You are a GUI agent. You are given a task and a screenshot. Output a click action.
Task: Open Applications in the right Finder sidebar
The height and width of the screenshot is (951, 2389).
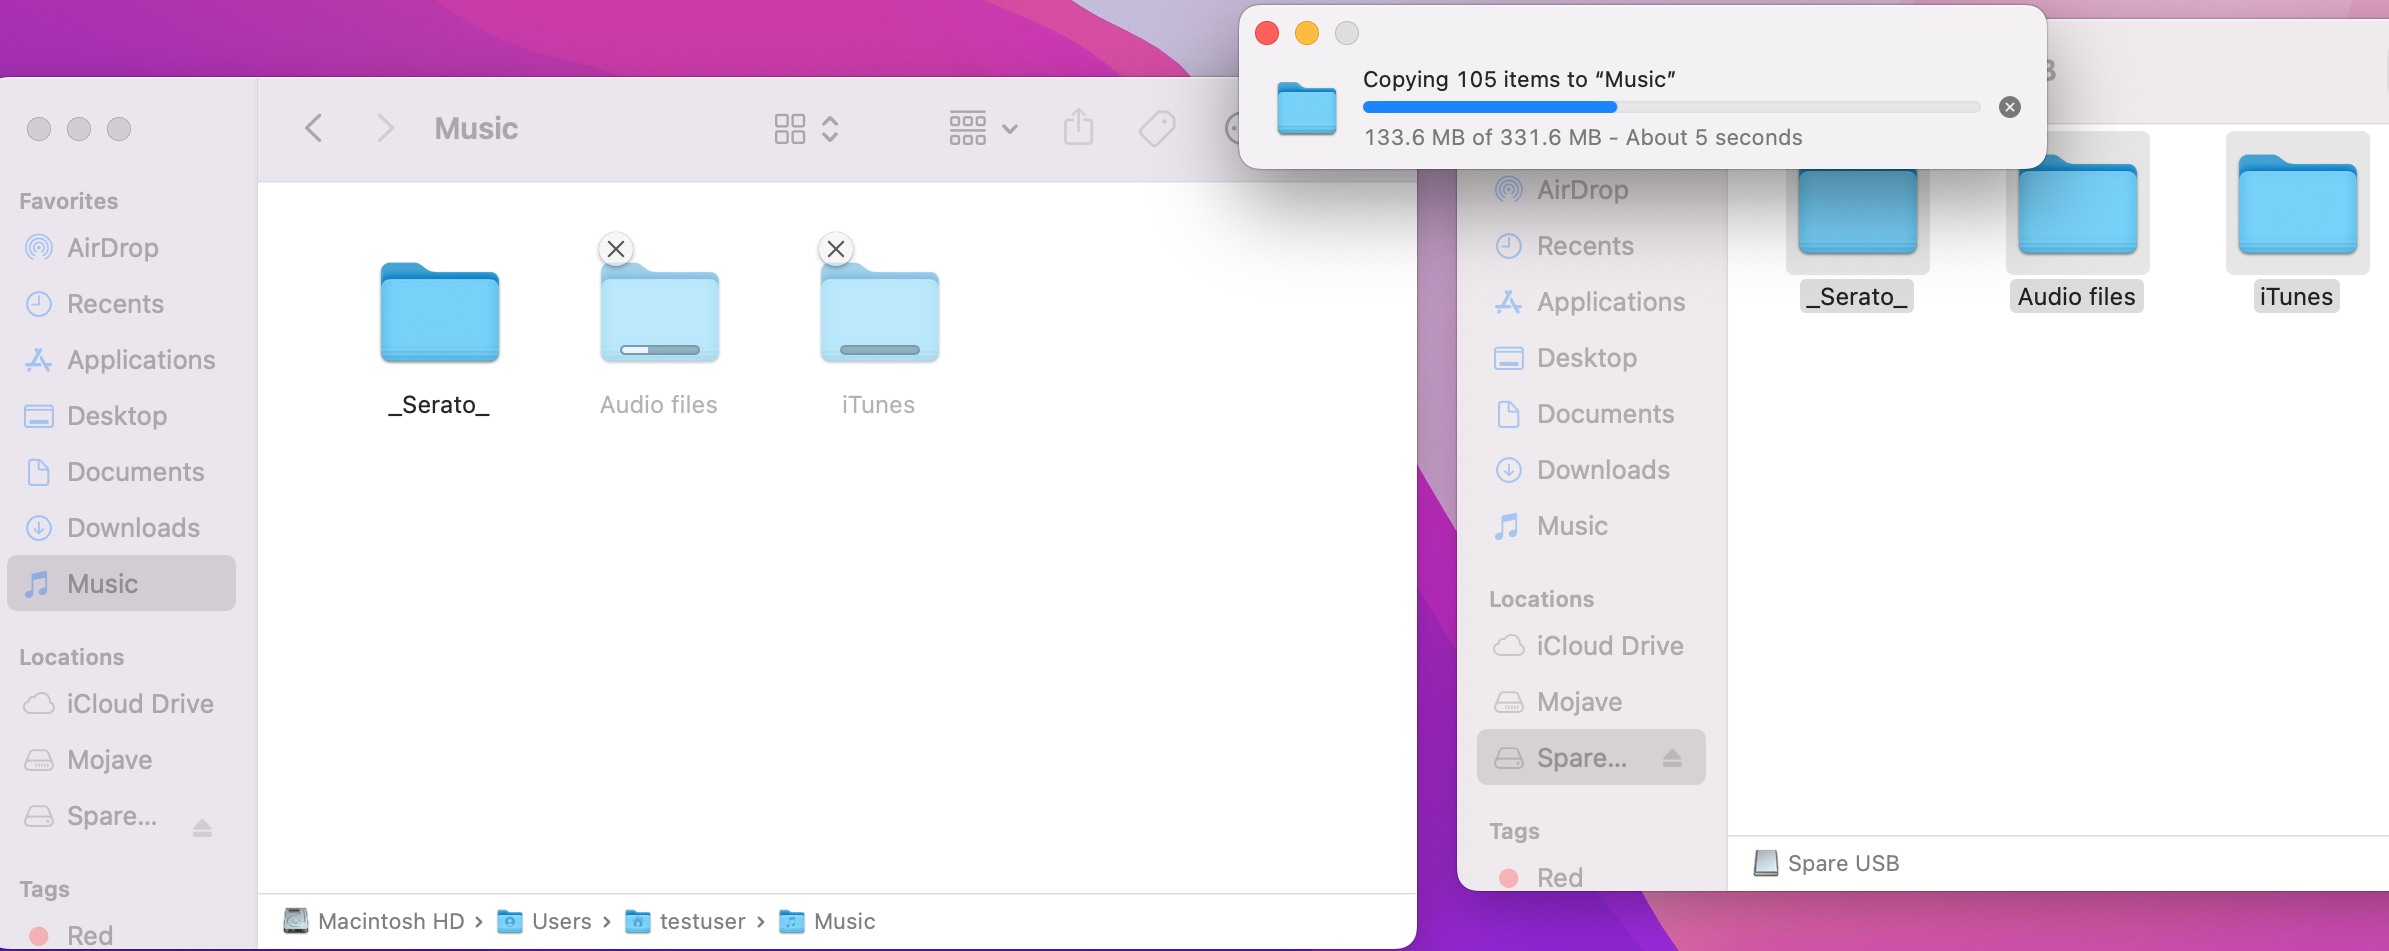(1610, 302)
